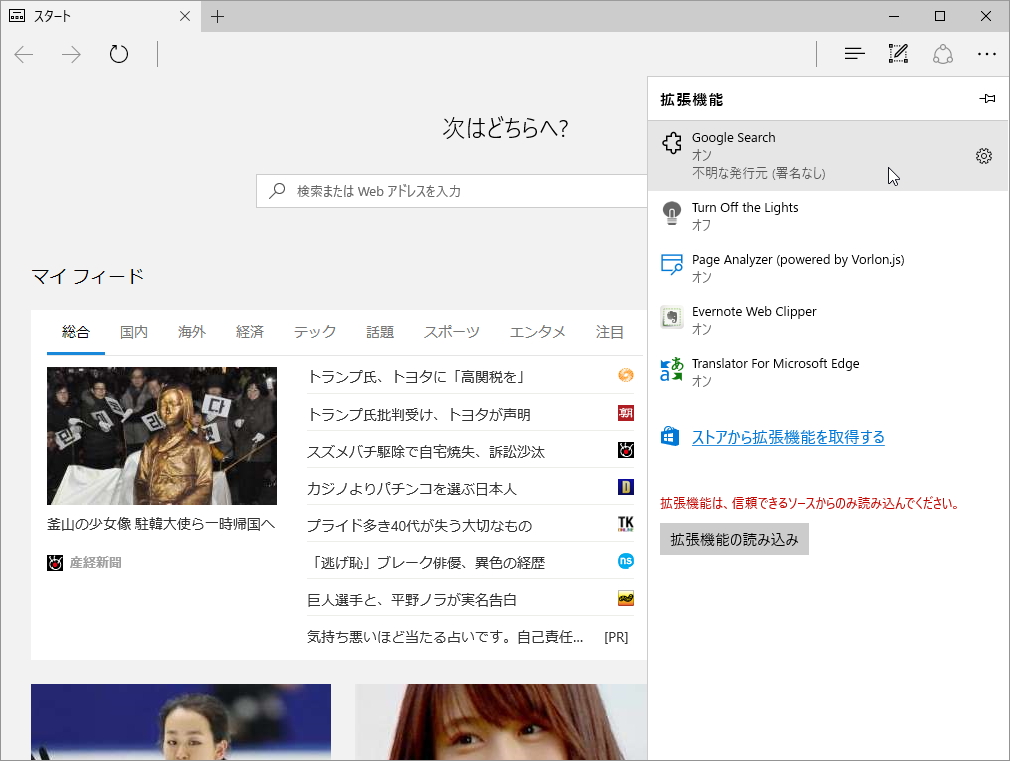The height and width of the screenshot is (761, 1010).
Task: Open the More actions ellipsis menu
Action: click(x=987, y=54)
